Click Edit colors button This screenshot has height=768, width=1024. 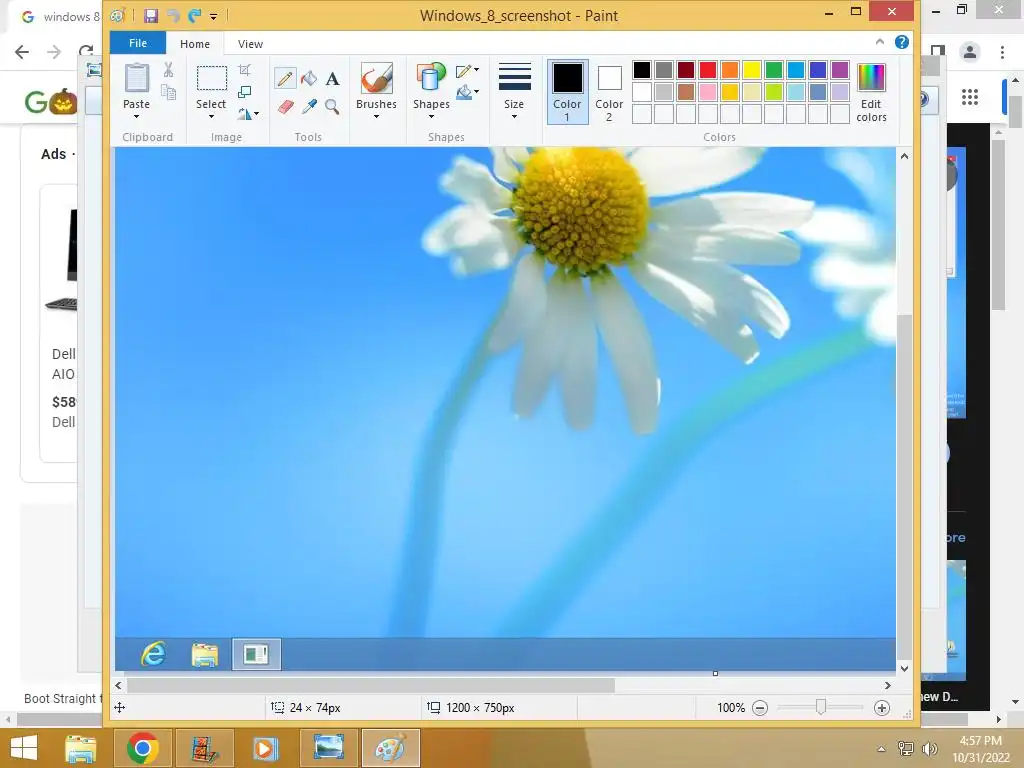[x=871, y=91]
